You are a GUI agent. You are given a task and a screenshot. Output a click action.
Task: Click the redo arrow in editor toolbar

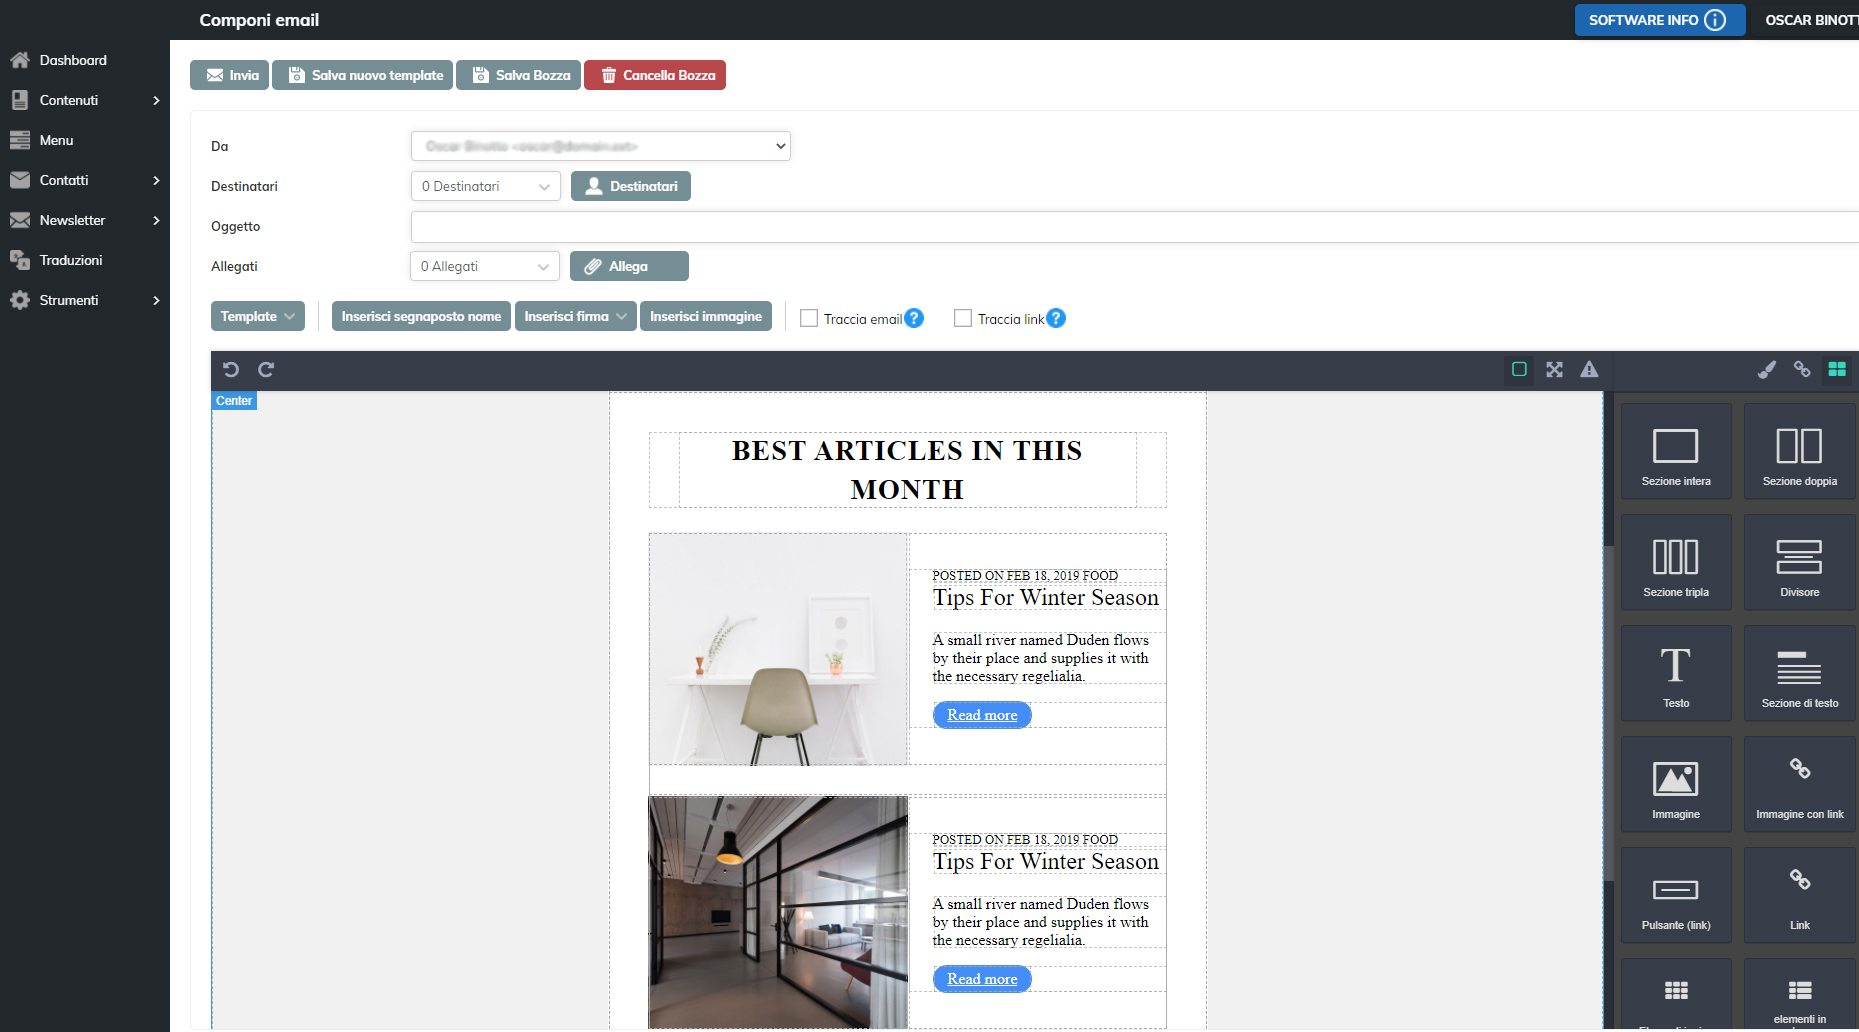(266, 369)
